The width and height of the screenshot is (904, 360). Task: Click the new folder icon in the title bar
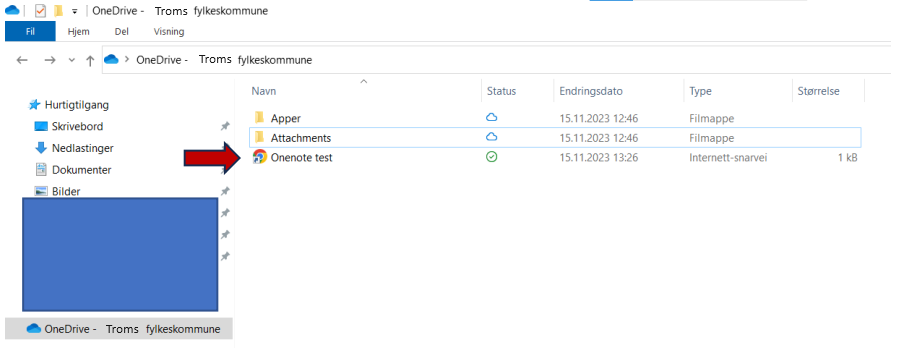(x=58, y=11)
